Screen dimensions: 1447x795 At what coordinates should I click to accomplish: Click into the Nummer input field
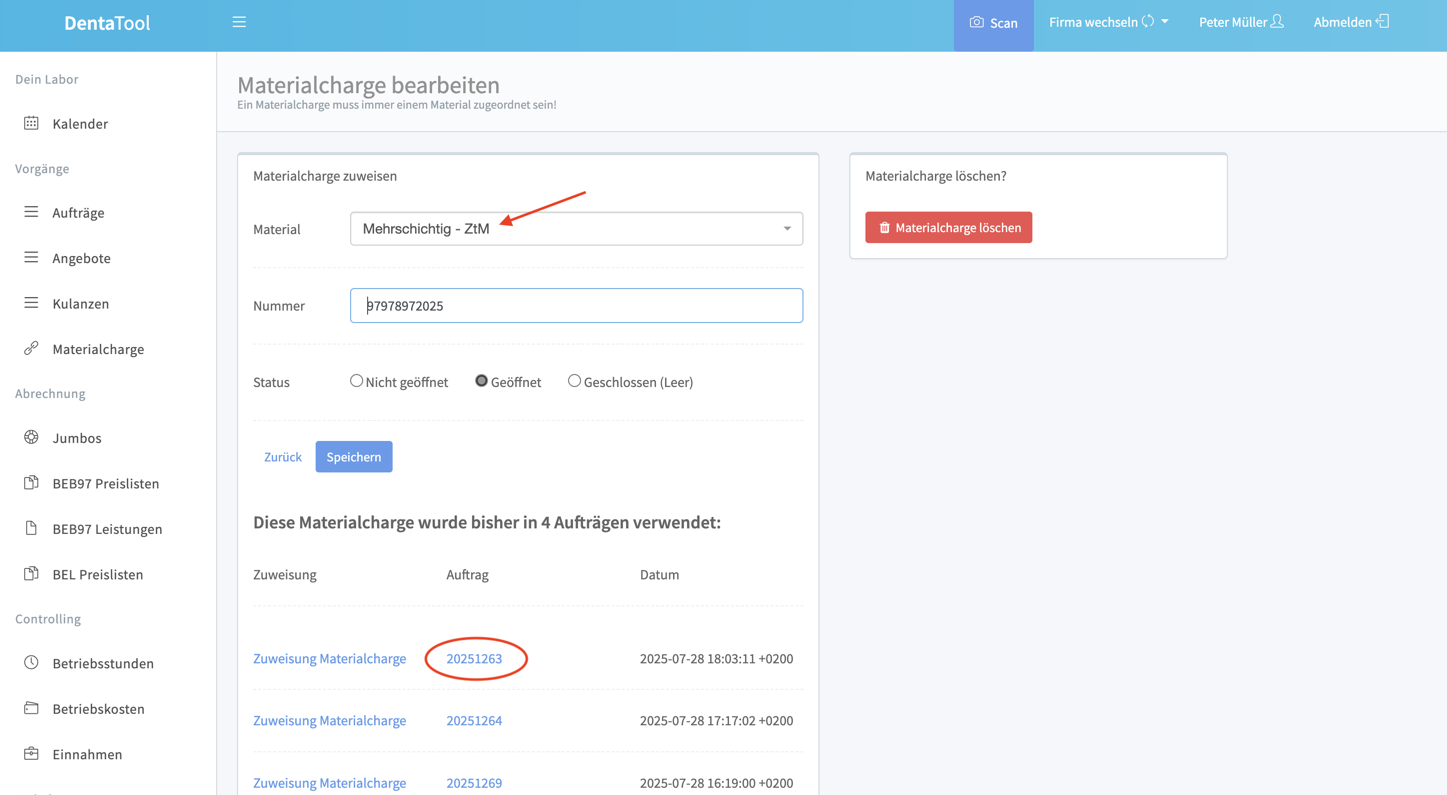pos(576,306)
